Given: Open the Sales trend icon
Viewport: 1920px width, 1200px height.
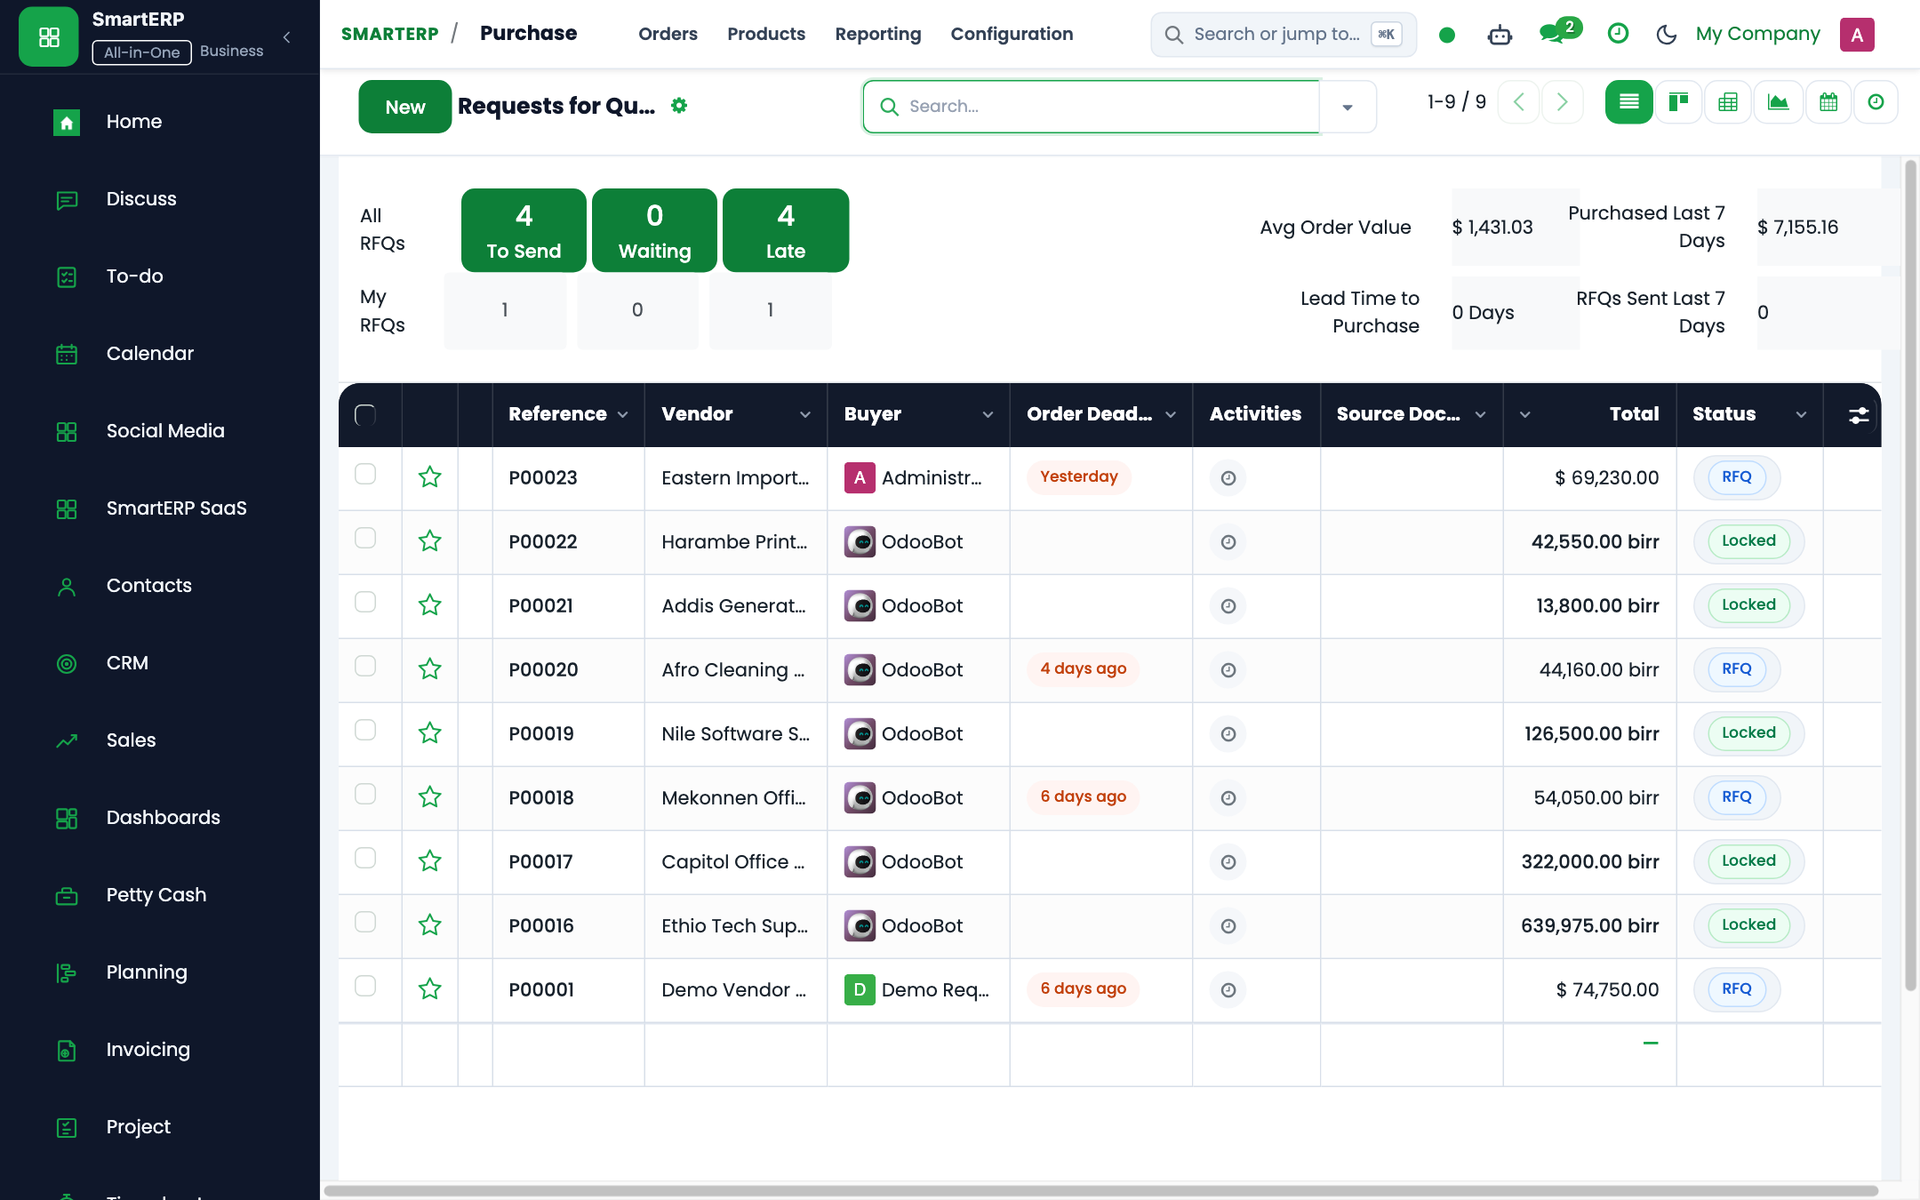Looking at the screenshot, I should pos(66,741).
